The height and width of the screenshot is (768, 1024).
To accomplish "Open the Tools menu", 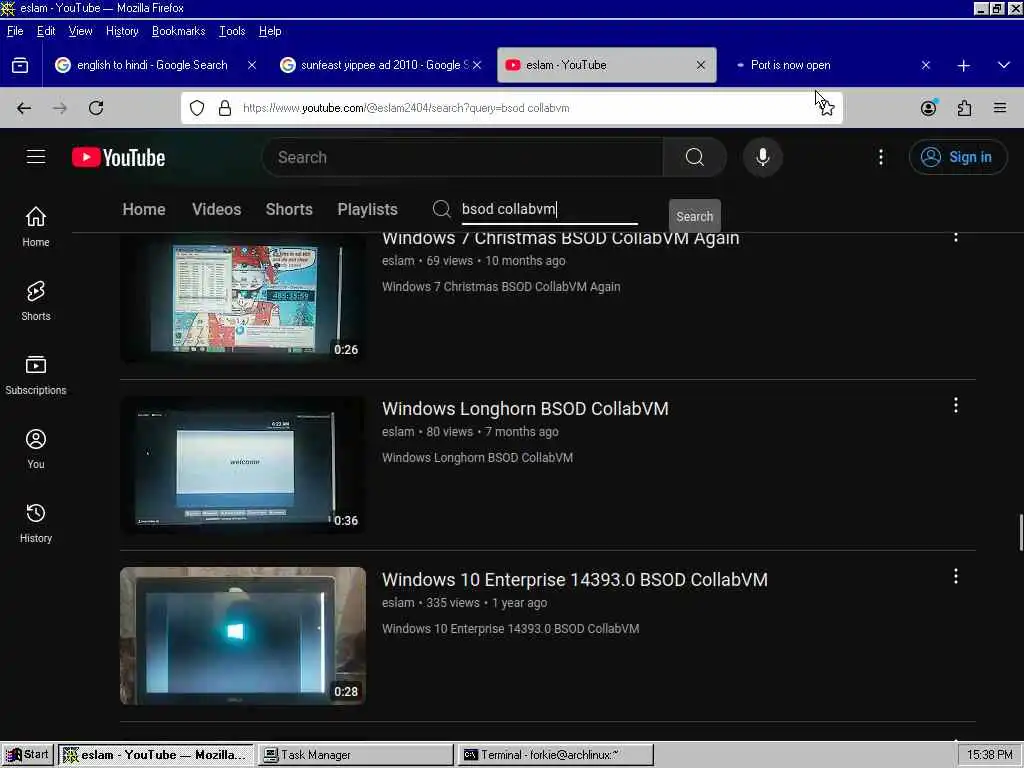I will [x=232, y=31].
